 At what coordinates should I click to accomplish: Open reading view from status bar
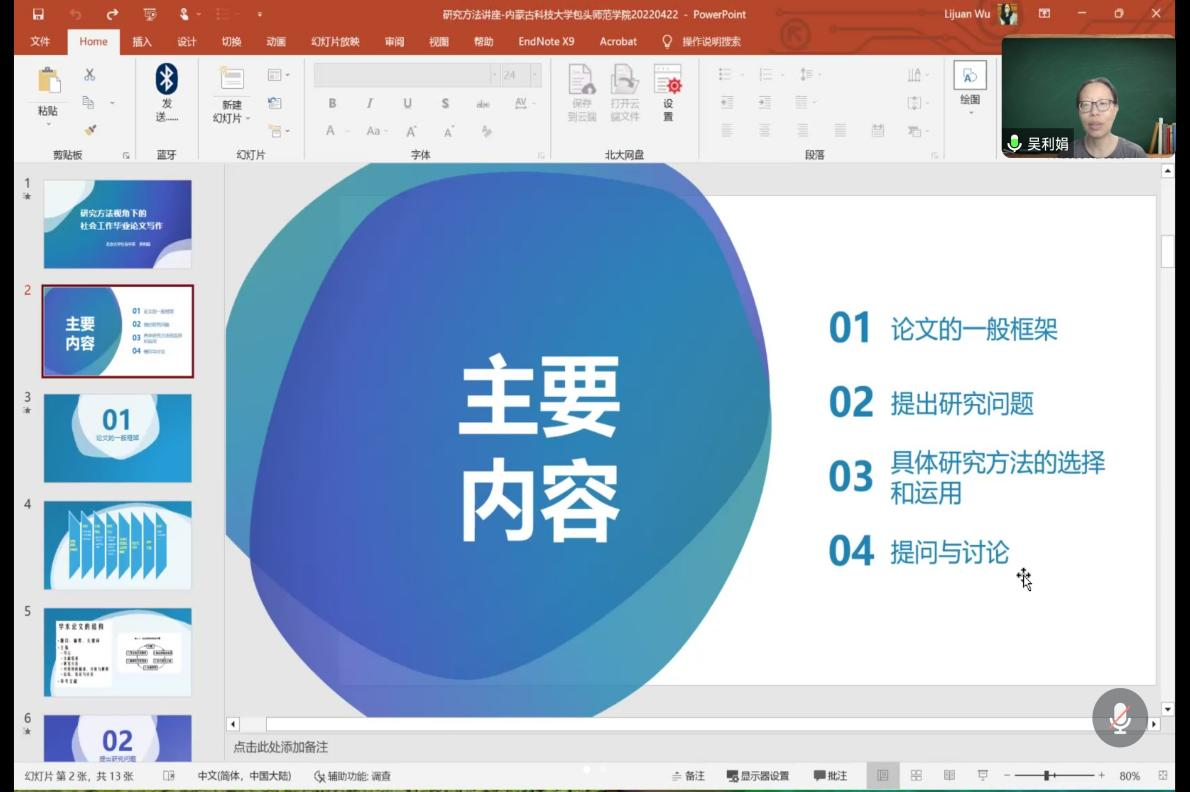(x=950, y=776)
